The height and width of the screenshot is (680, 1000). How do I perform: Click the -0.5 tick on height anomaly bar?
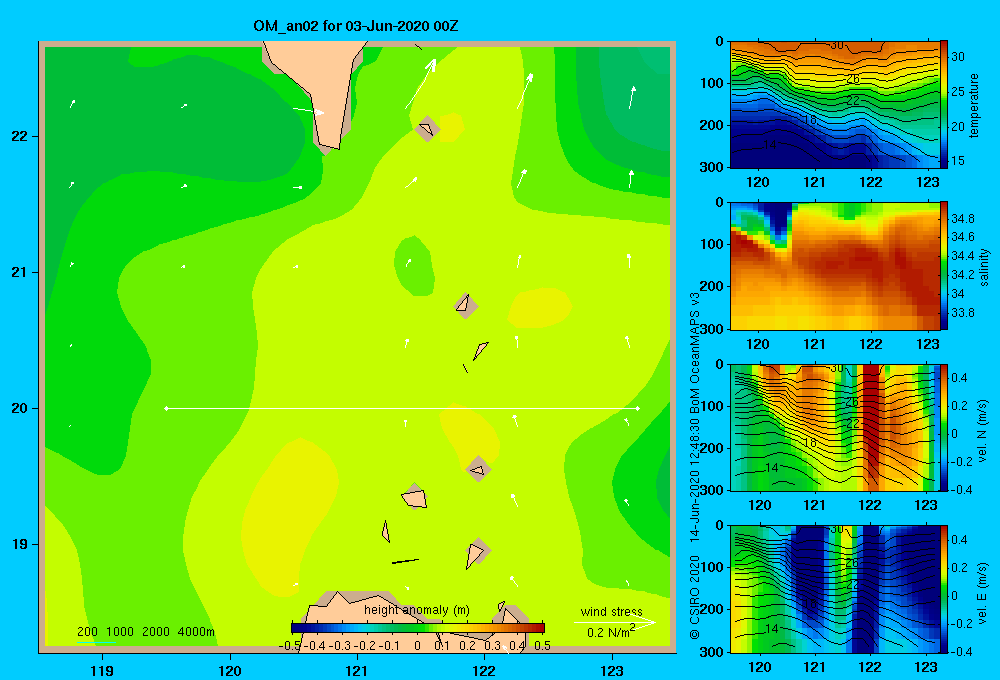[x=290, y=645]
